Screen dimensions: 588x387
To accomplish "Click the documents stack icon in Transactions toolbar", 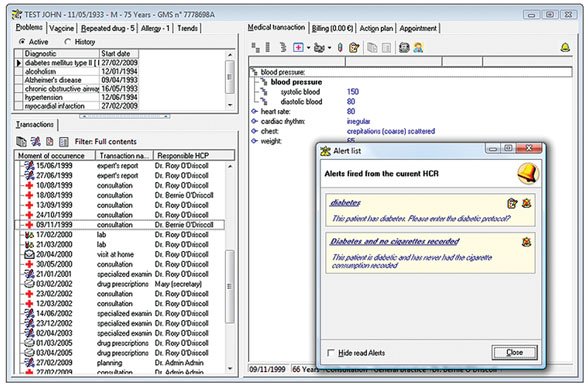I will 21,141.
